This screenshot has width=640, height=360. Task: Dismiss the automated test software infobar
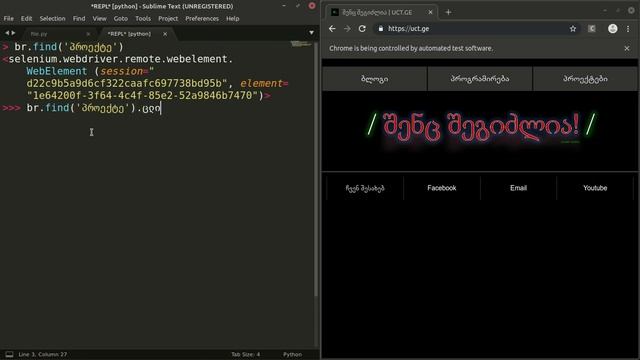tap(627, 48)
